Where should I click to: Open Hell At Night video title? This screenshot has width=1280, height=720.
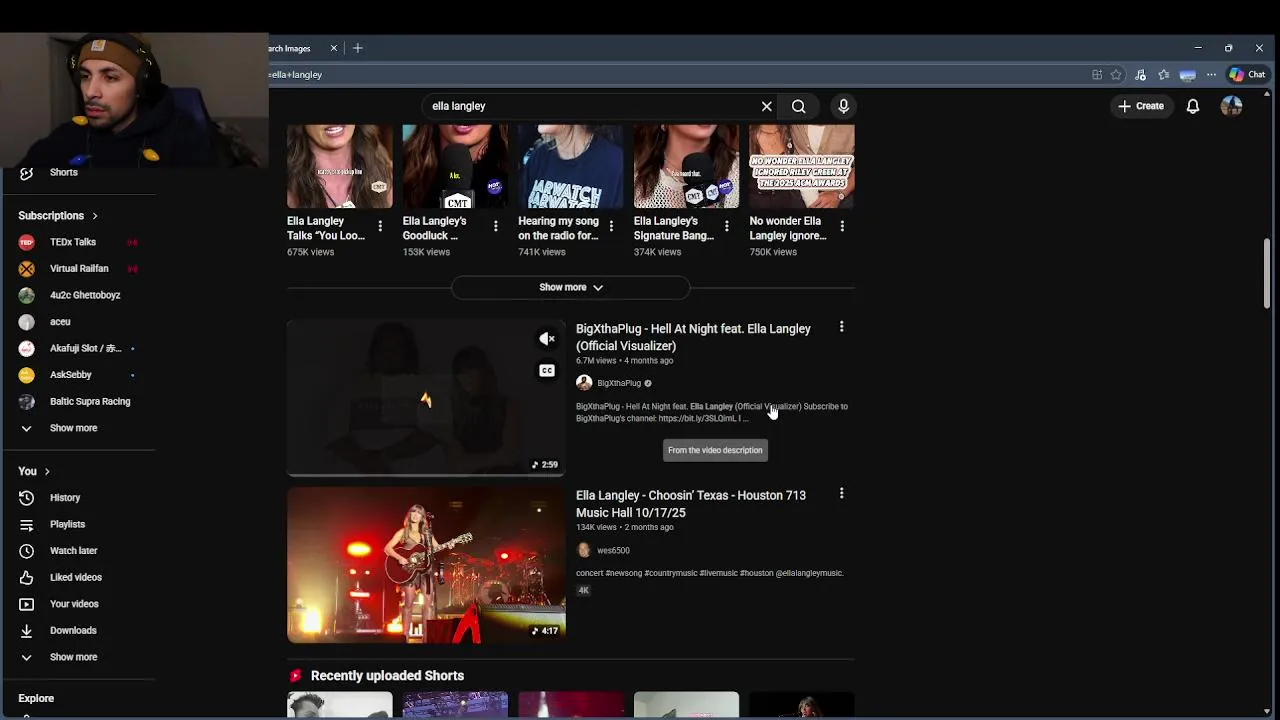point(693,337)
